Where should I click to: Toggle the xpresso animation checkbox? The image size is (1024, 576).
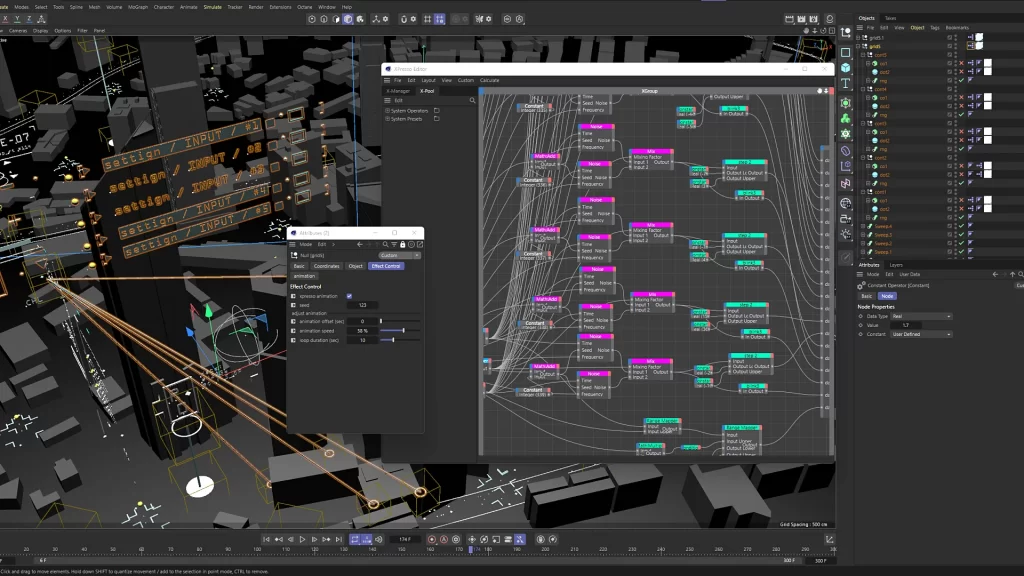tap(349, 296)
